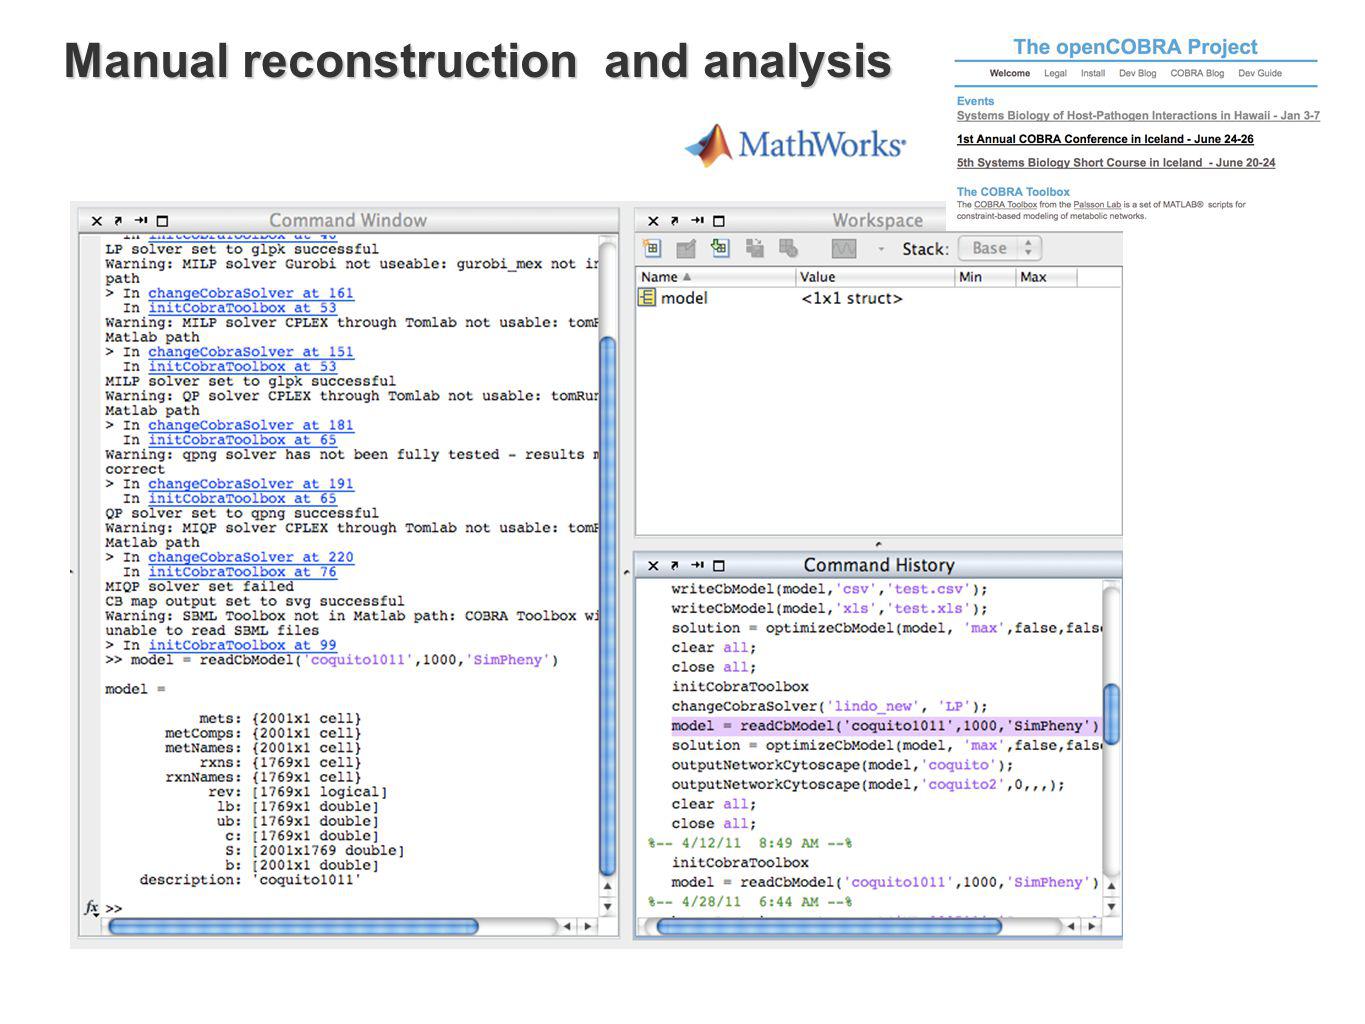The image size is (1365, 1024).
Task: Click the link initCobraToolbox at 99
Action: click(x=243, y=645)
